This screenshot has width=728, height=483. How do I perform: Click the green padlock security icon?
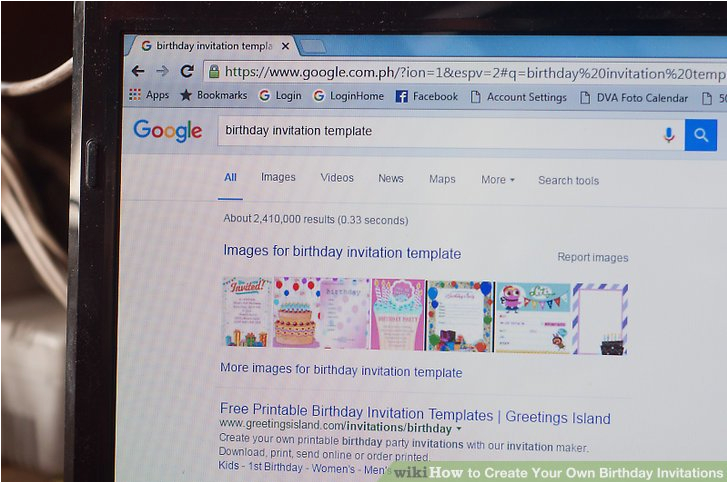tap(214, 71)
